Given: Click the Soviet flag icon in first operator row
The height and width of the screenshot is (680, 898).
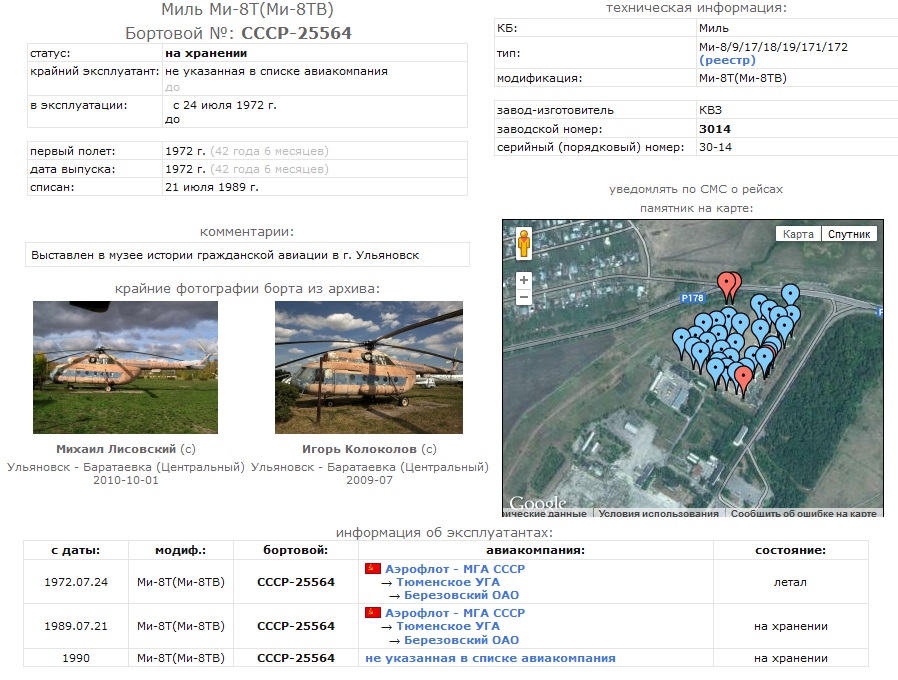Looking at the screenshot, I should (x=372, y=569).
